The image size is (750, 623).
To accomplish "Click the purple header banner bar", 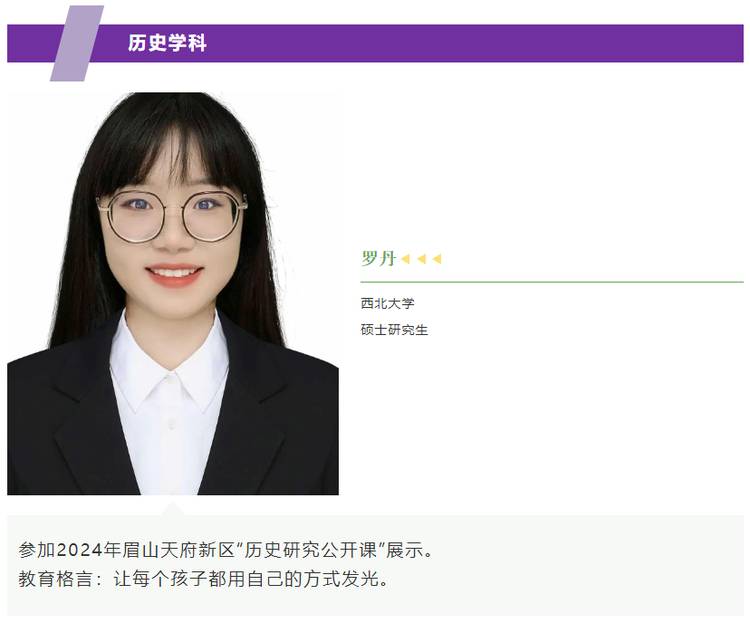I will point(375,43).
